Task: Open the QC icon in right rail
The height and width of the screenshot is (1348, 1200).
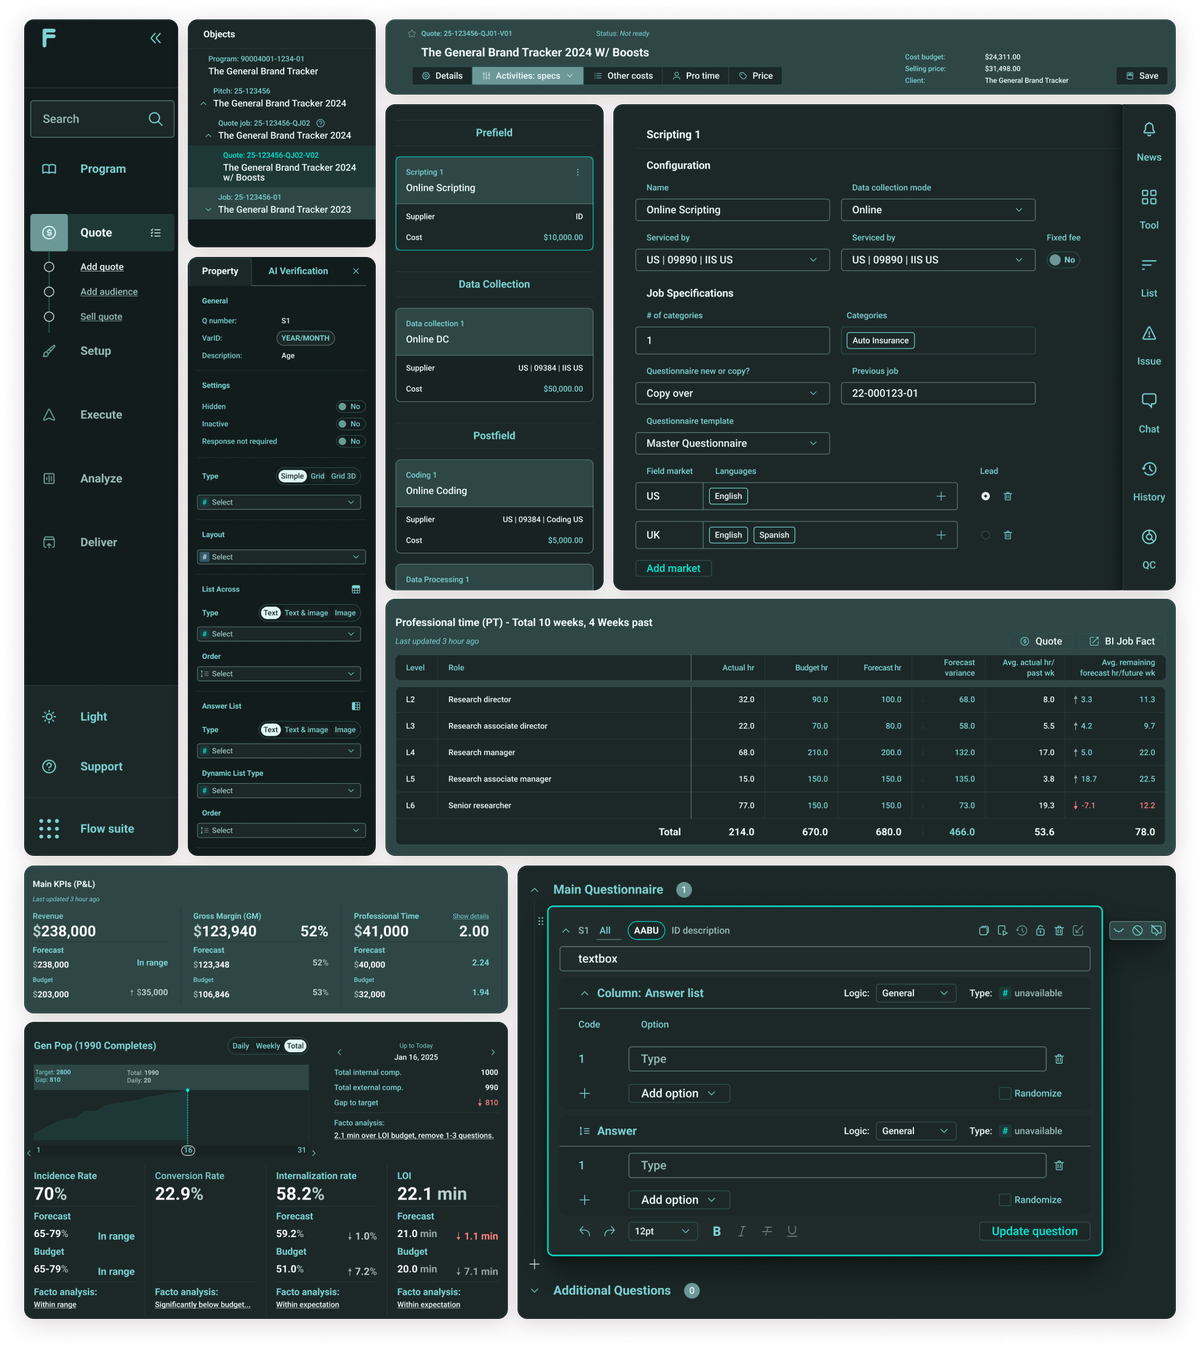Action: (x=1149, y=537)
